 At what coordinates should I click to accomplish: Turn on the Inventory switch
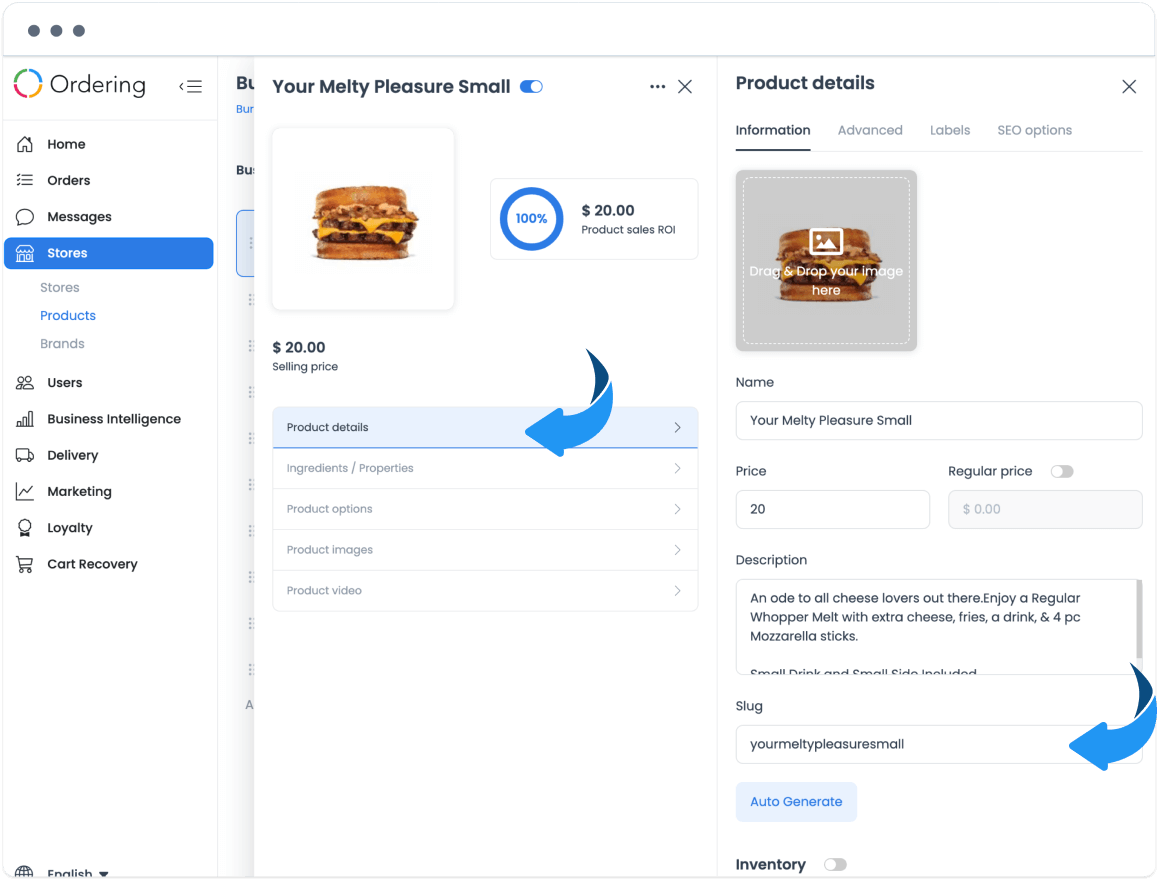pyautogui.click(x=835, y=864)
